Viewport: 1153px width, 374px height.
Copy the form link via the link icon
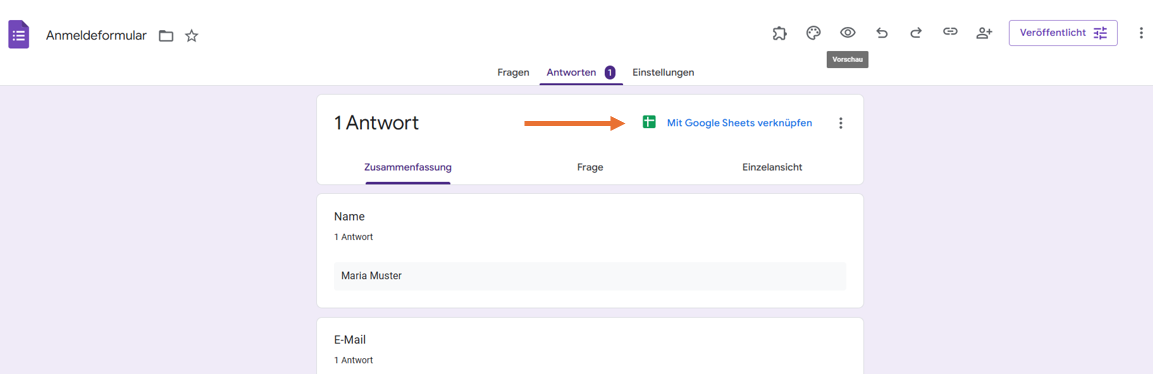tap(950, 32)
